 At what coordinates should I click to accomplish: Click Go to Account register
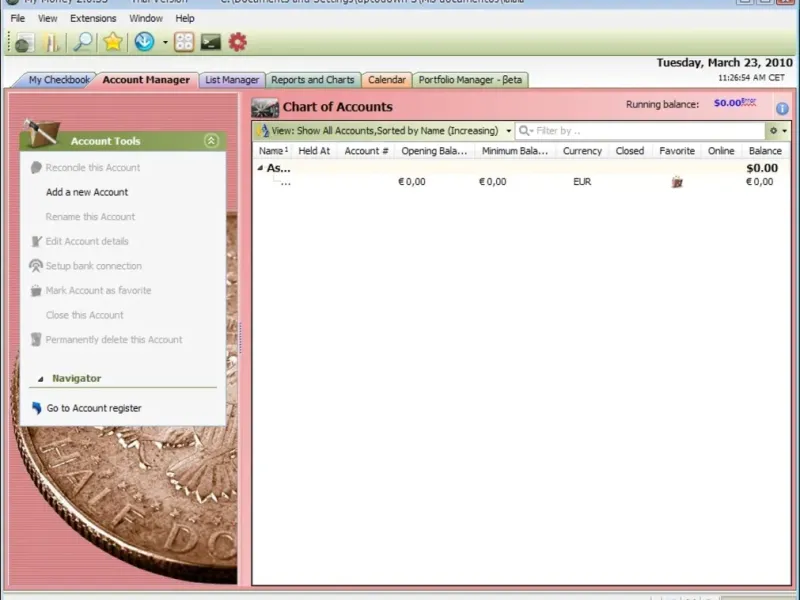tap(94, 408)
